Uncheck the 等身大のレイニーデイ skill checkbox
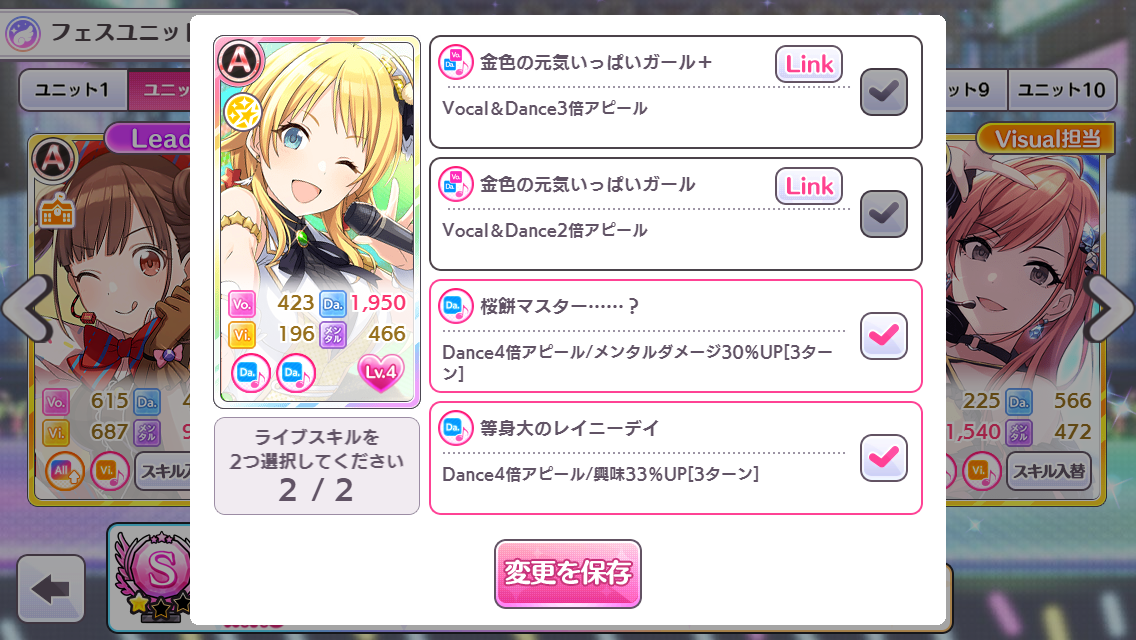The image size is (1136, 640). point(883,457)
